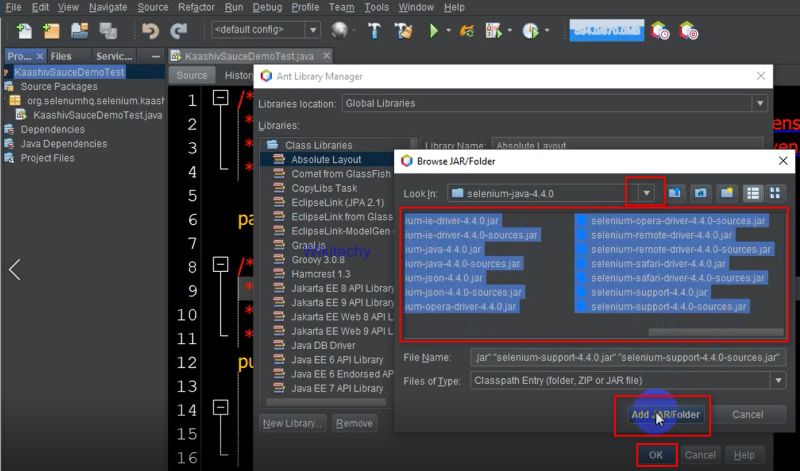Viewport: 800px width, 471px height.
Task: Open the Navigate menu
Action: [108, 7]
